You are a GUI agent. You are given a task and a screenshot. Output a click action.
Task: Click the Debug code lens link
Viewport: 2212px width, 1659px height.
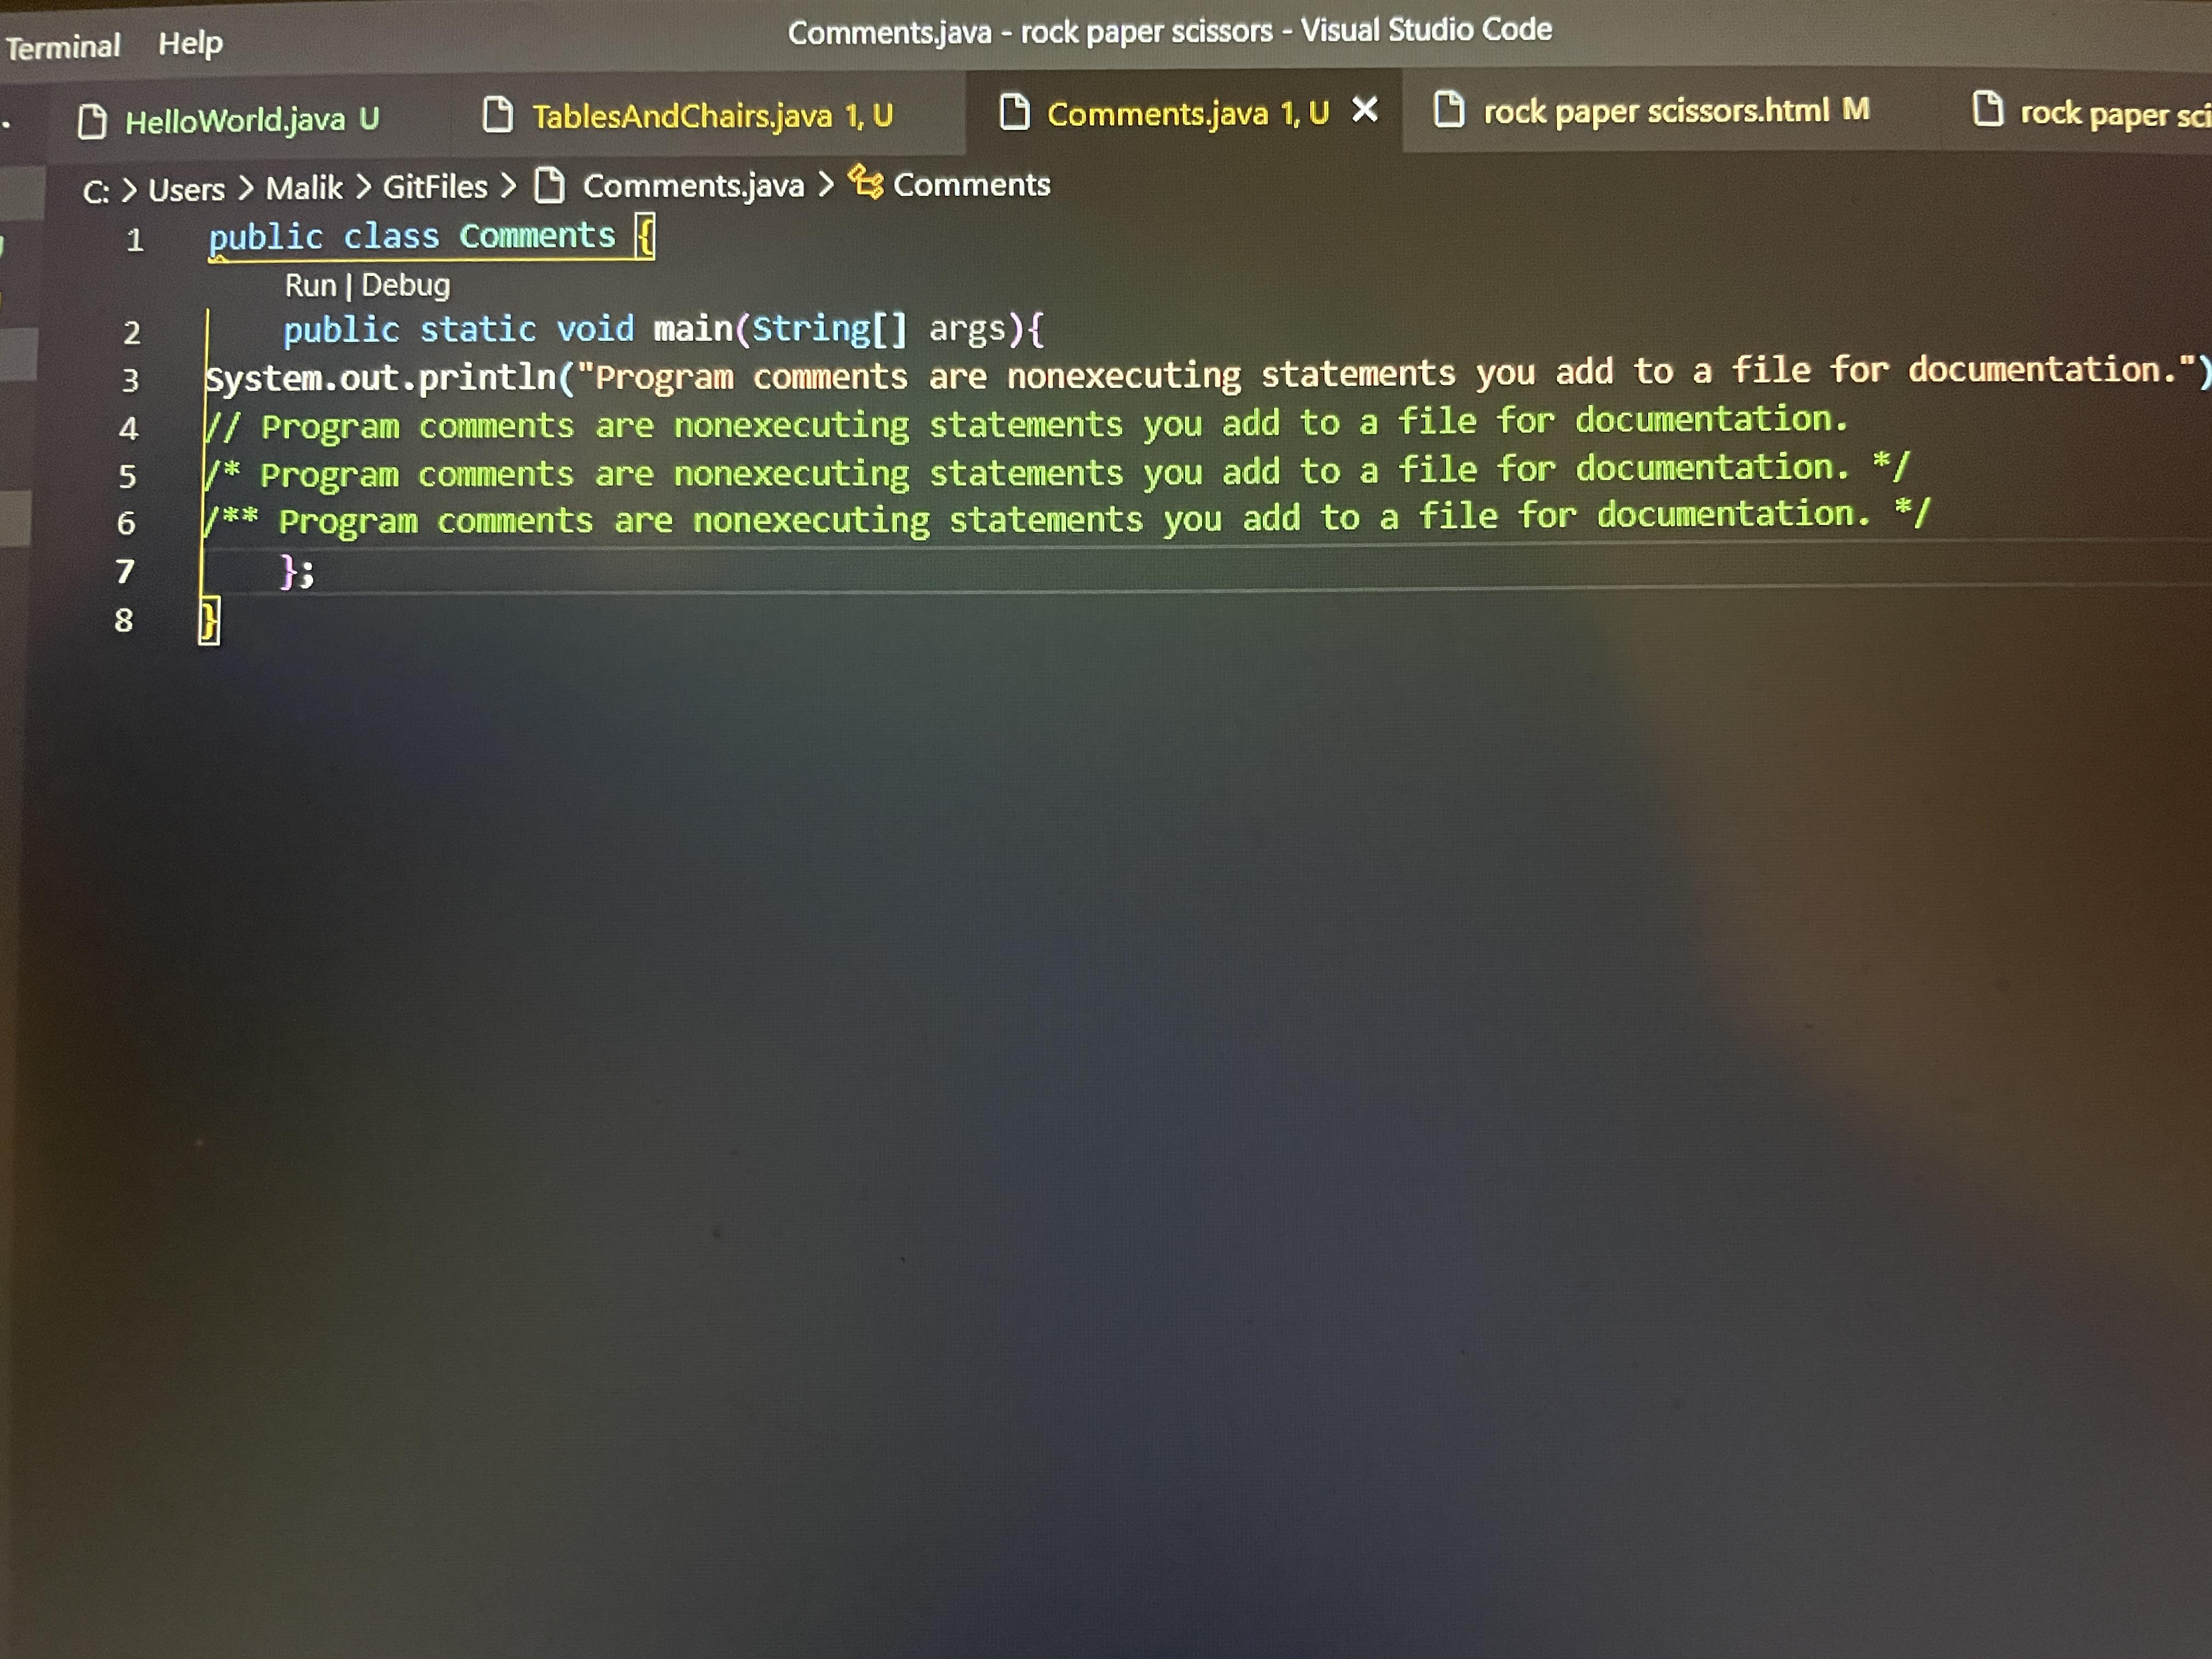click(x=406, y=285)
